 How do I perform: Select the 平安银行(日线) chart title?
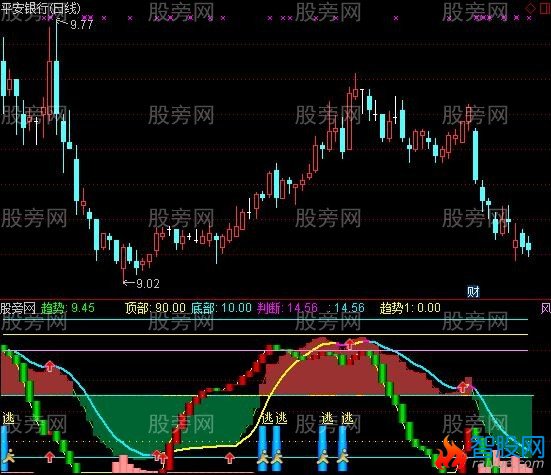[x=40, y=8]
